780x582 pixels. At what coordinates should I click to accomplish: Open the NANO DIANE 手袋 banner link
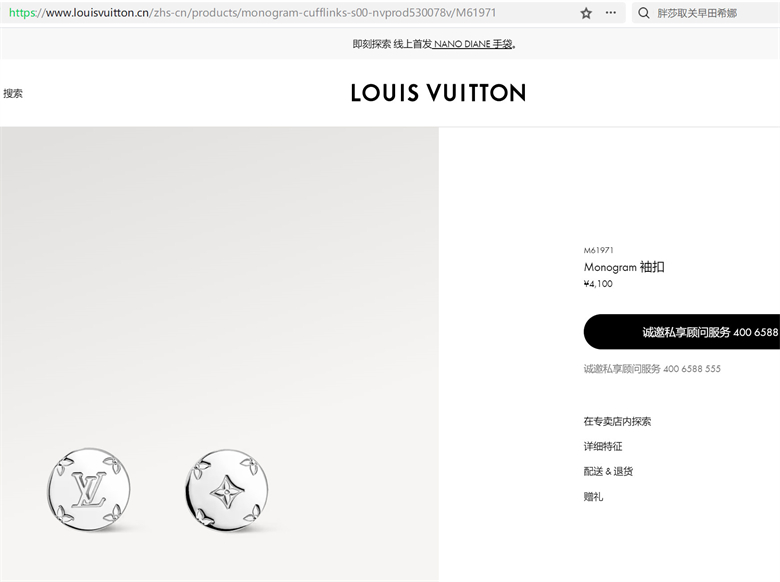(x=473, y=44)
